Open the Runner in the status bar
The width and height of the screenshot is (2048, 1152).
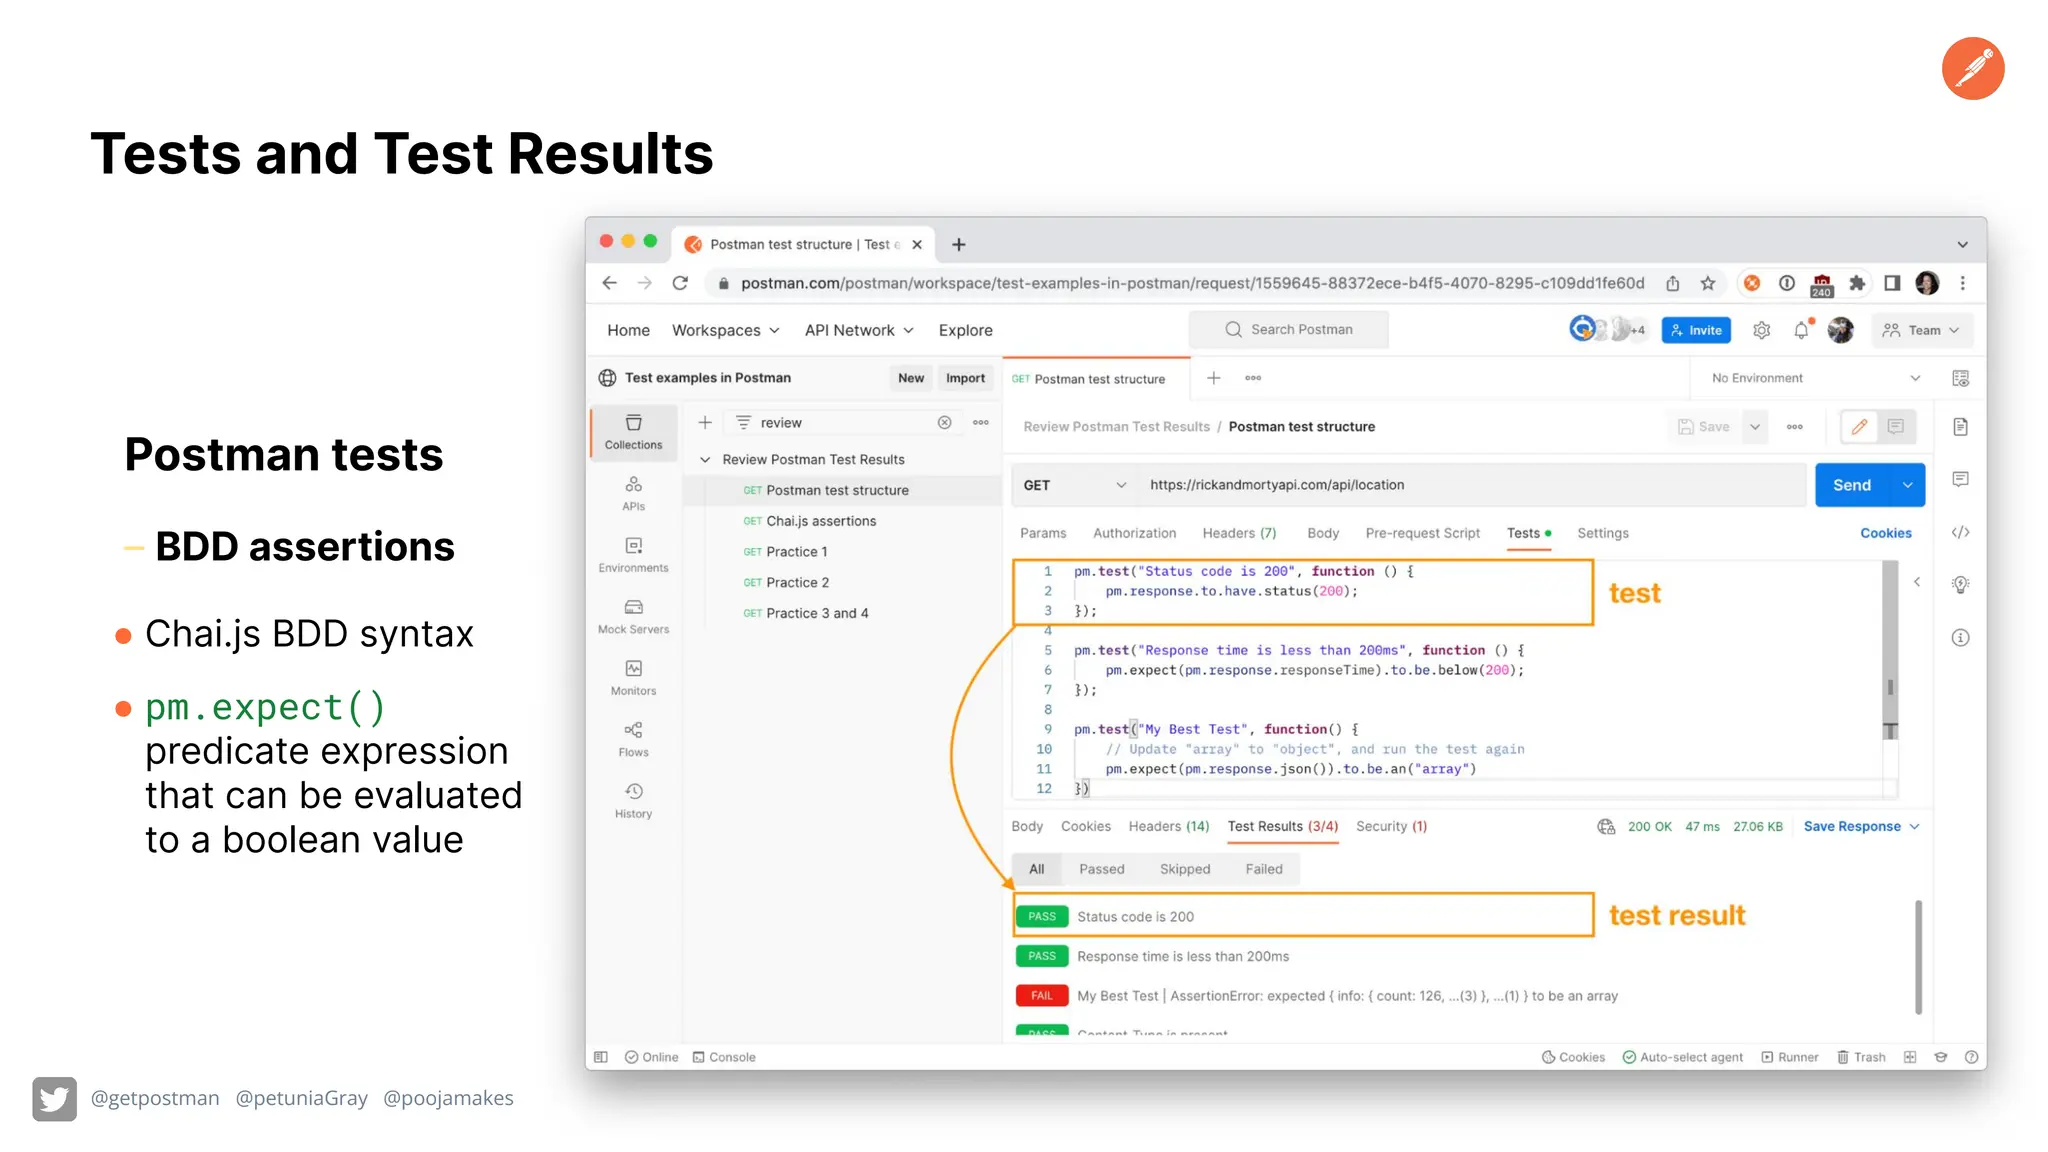[1790, 1057]
